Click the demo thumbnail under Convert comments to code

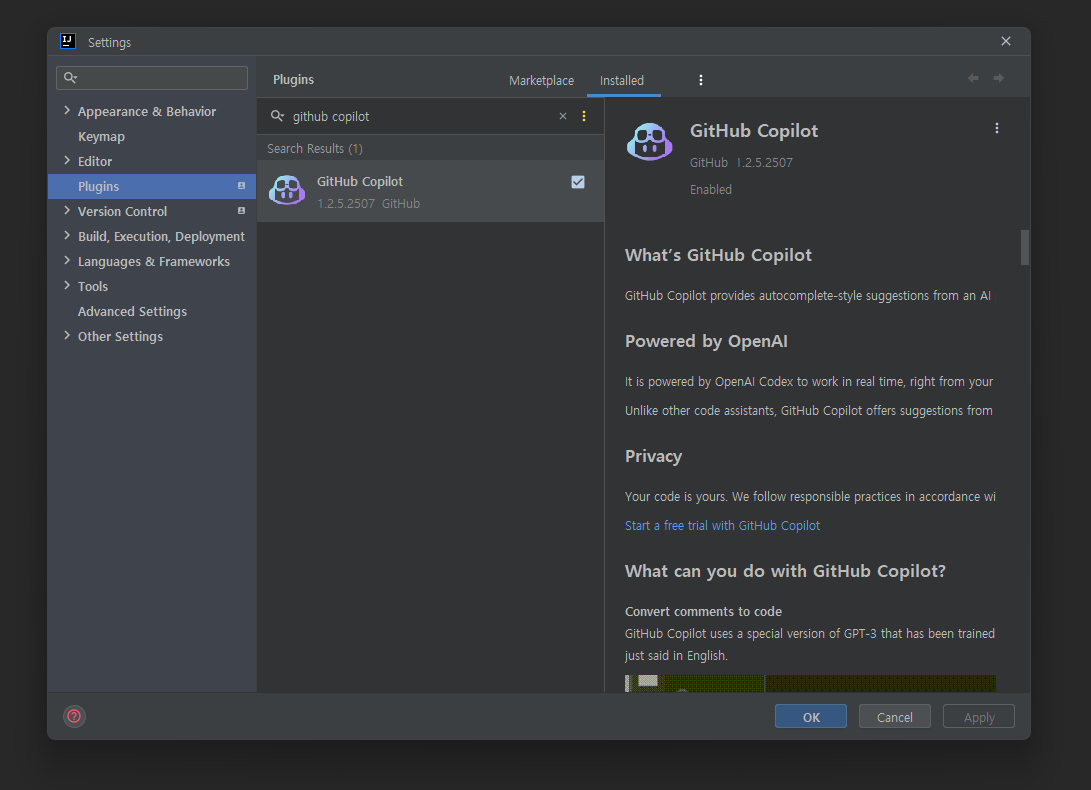click(x=810, y=683)
